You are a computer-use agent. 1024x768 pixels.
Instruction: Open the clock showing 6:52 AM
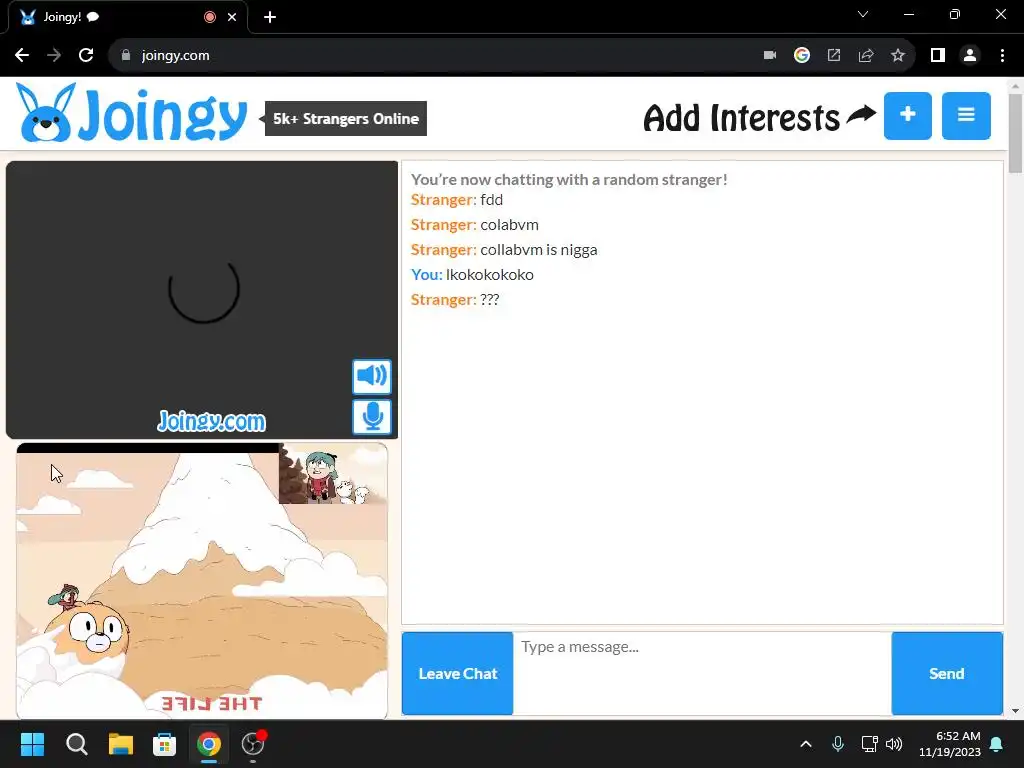coord(950,744)
